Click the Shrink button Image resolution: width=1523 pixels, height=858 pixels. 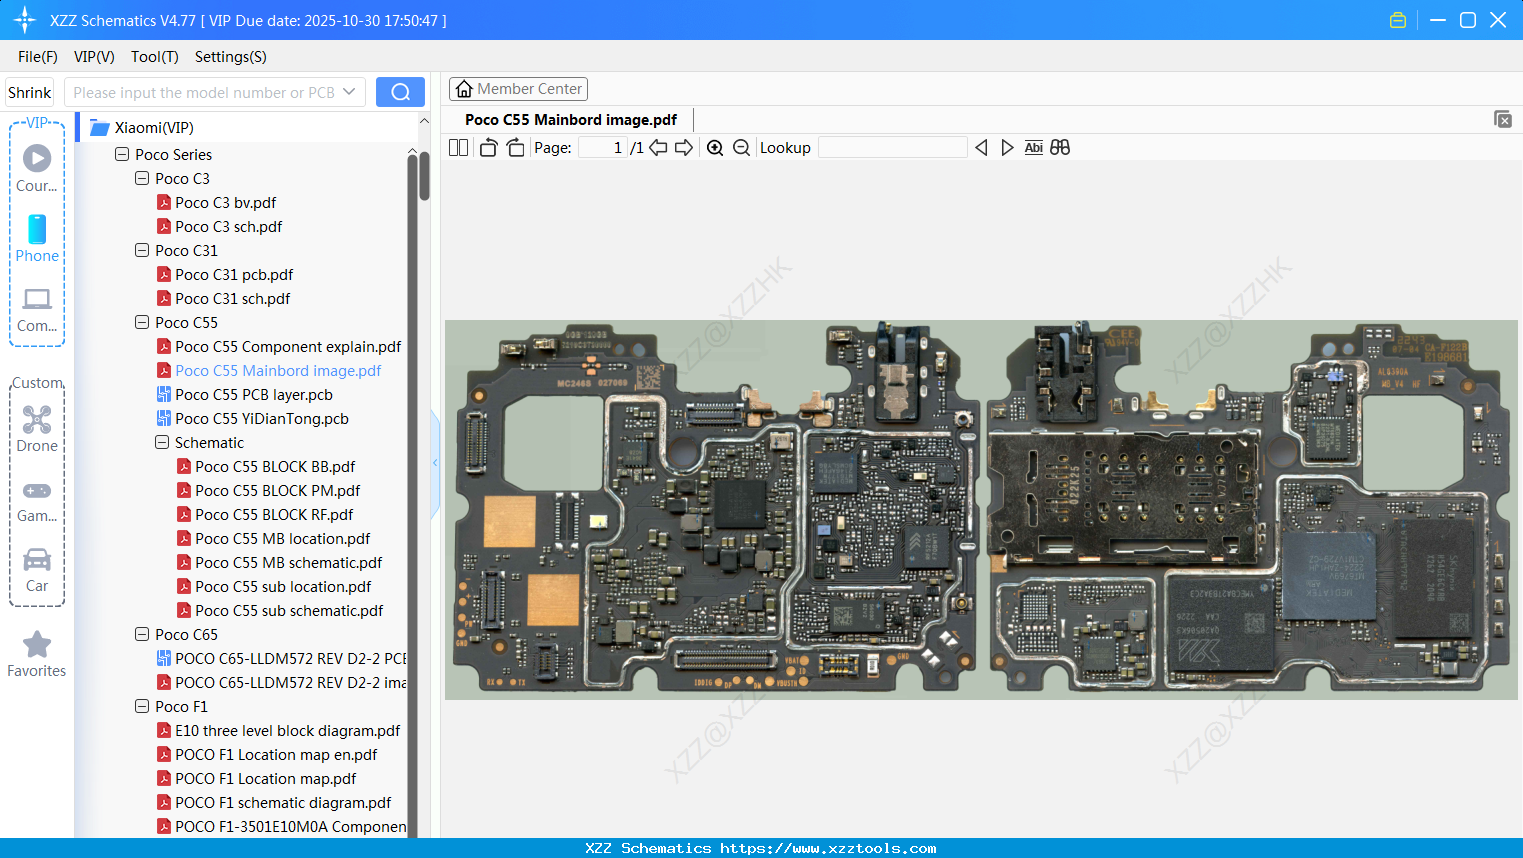point(29,91)
